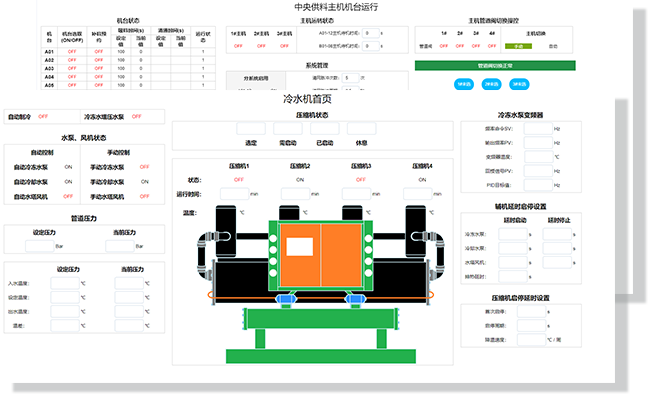Click the box above 休息
This screenshot has width=648, height=394.
pyautogui.click(x=362, y=129)
